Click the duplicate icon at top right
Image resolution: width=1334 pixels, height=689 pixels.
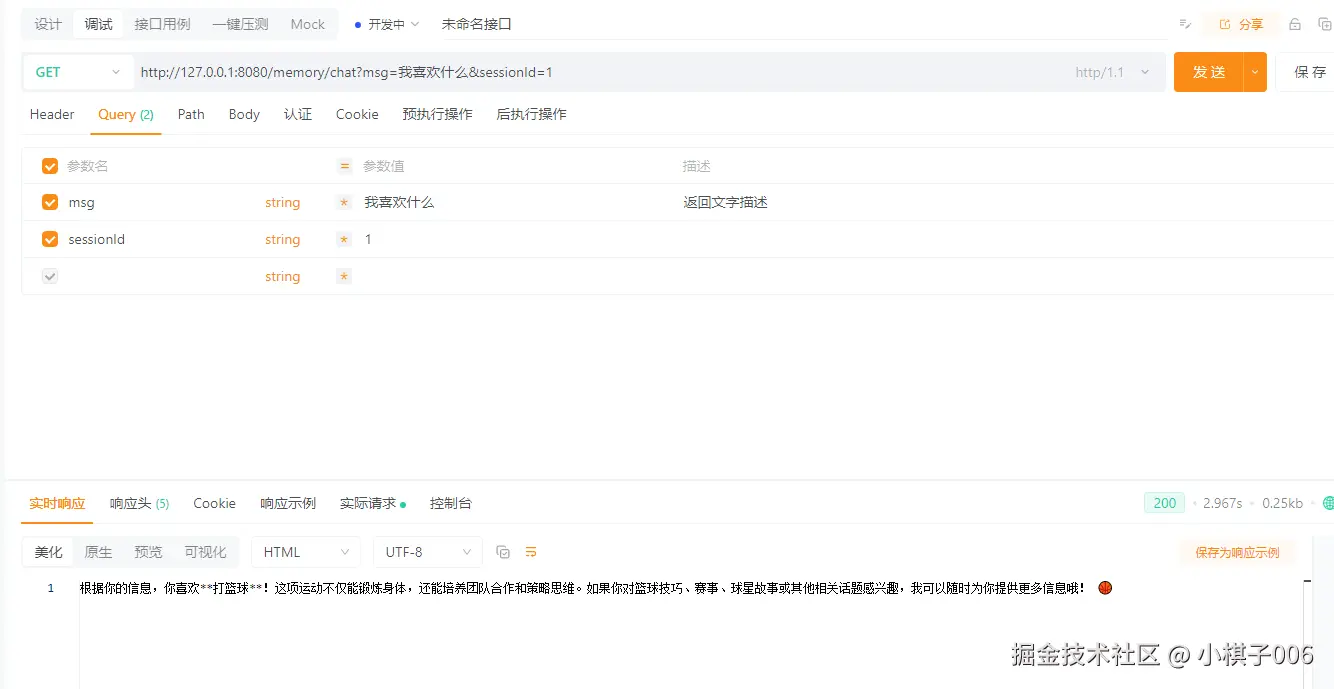[1325, 24]
